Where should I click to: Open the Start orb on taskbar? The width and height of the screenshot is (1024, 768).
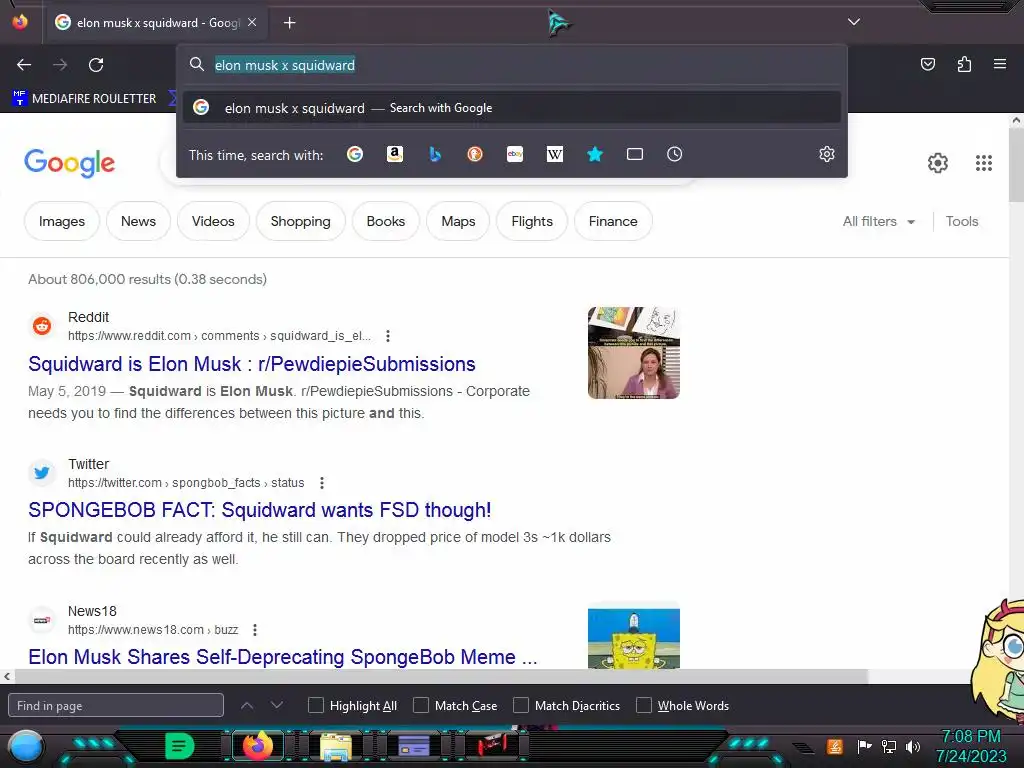pyautogui.click(x=25, y=748)
